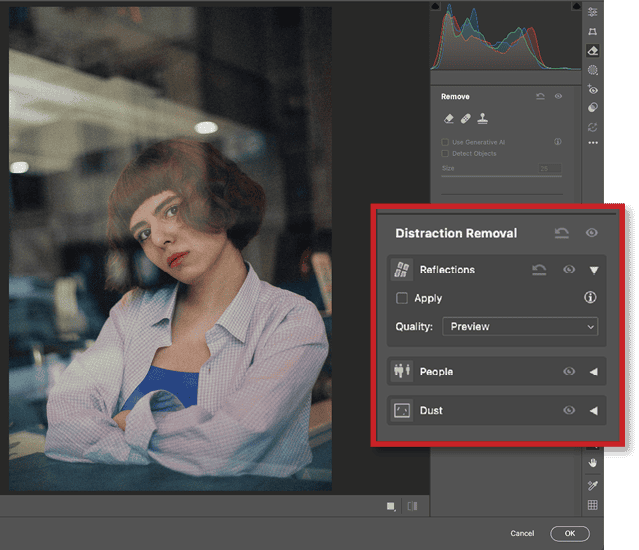This screenshot has height=550, width=639.
Task: Click the Cancel button
Action: (522, 533)
